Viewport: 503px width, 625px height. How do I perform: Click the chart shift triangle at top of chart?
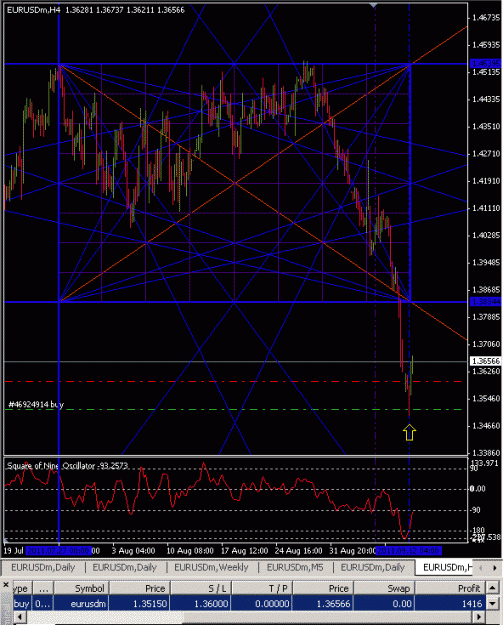tap(373, 5)
